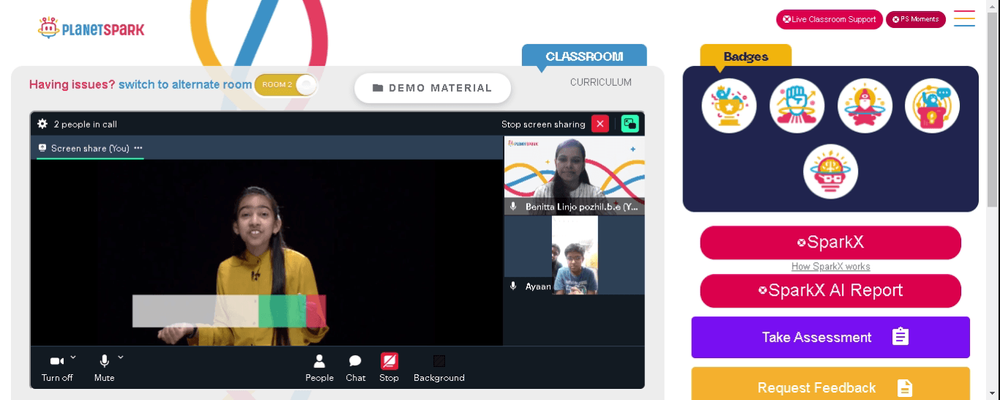Image resolution: width=1000 pixels, height=400 pixels.
Task: Expand camera options chevron
Action: point(73,357)
